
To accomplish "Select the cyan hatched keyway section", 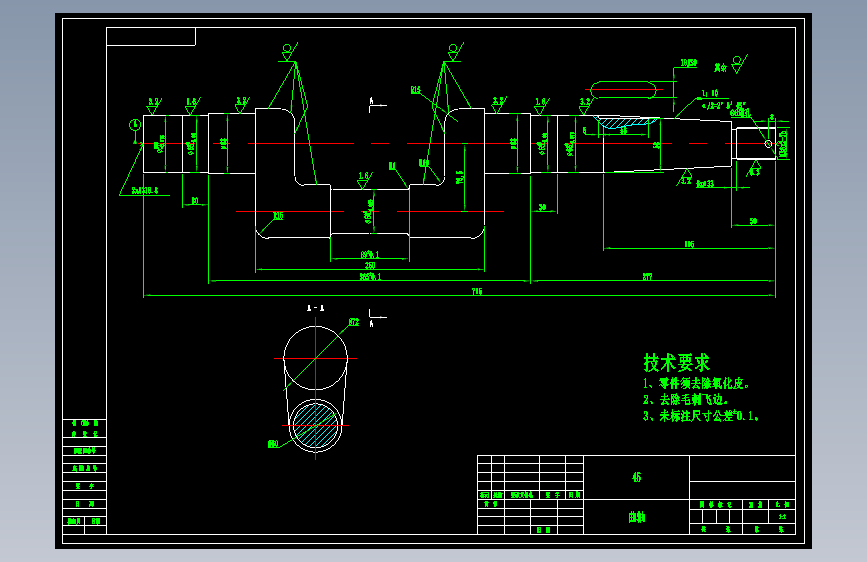I will [625, 122].
